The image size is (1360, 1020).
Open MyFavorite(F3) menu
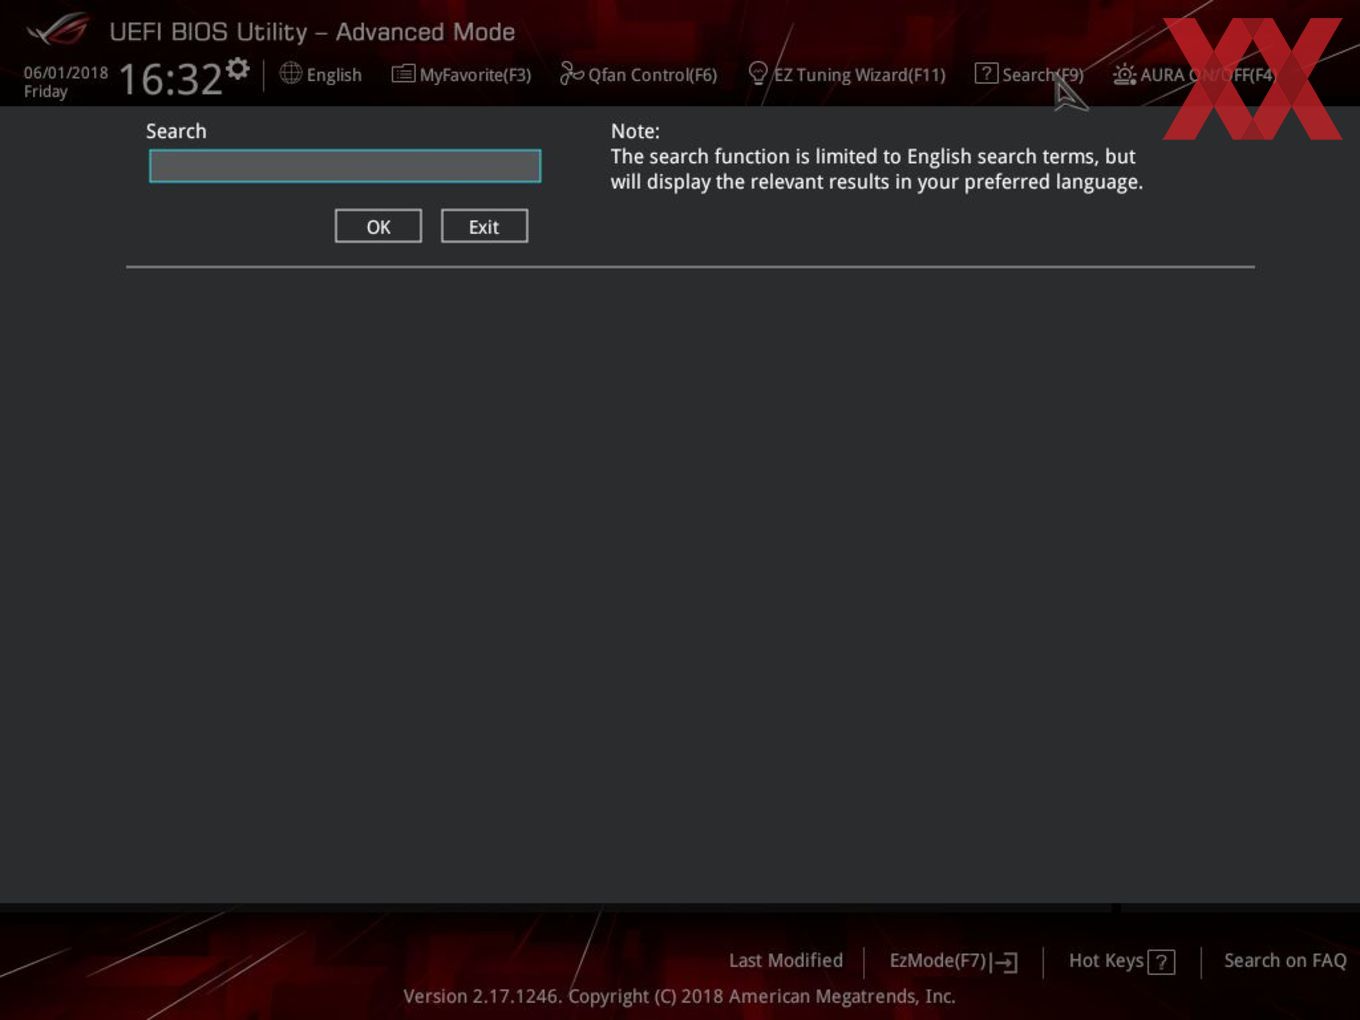point(475,75)
